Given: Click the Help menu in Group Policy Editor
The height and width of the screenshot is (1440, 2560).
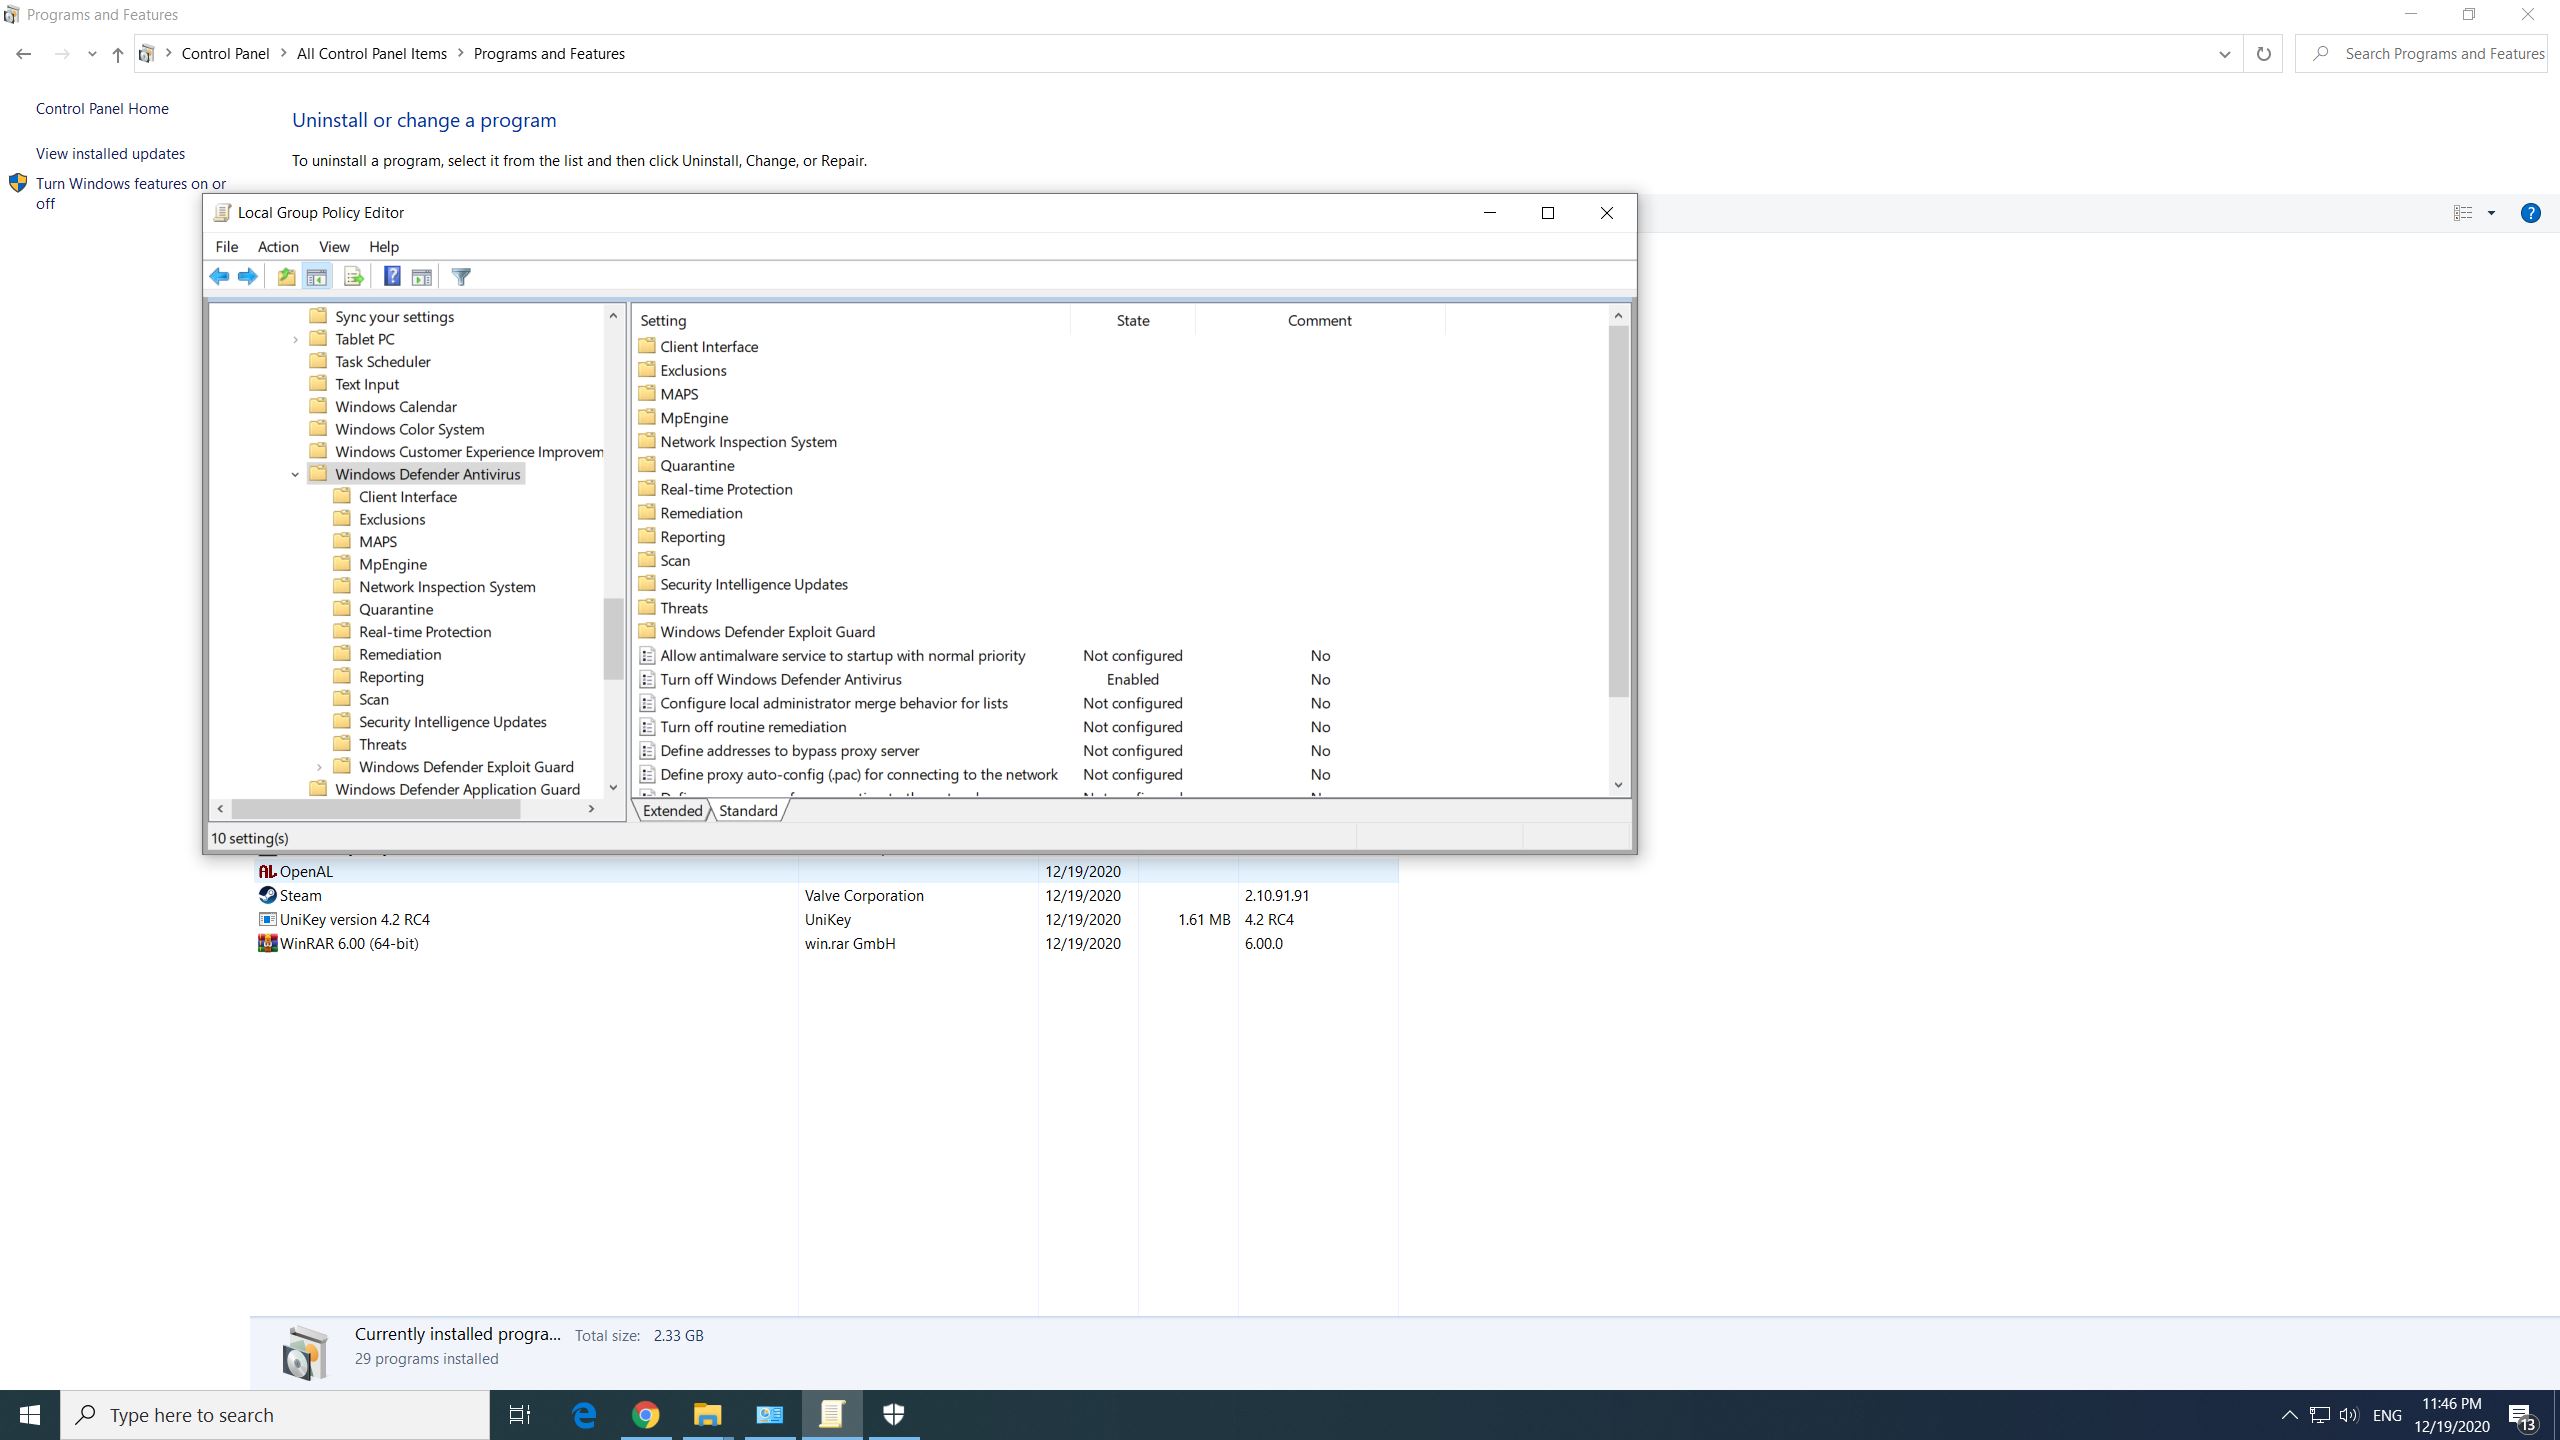Looking at the screenshot, I should (x=383, y=246).
